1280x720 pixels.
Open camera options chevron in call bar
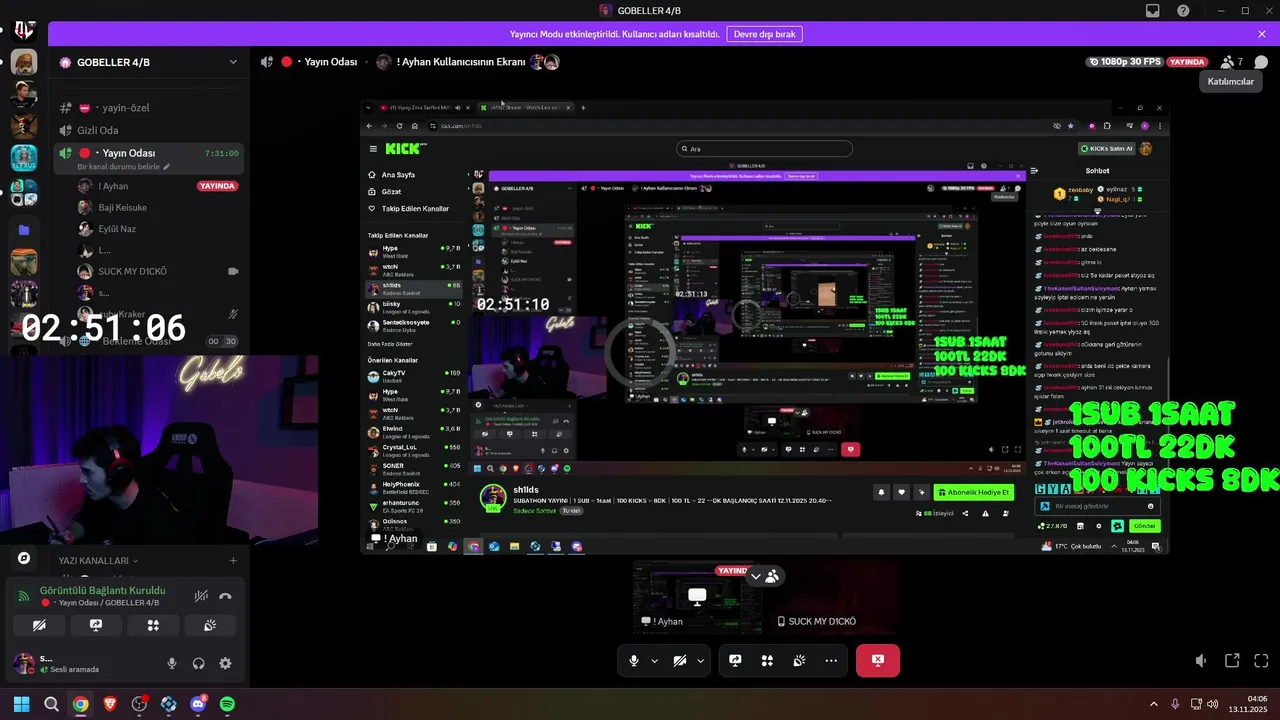(701, 661)
